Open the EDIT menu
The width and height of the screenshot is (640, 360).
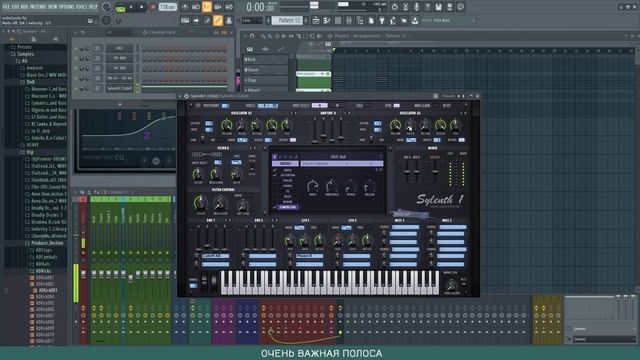[15, 7]
